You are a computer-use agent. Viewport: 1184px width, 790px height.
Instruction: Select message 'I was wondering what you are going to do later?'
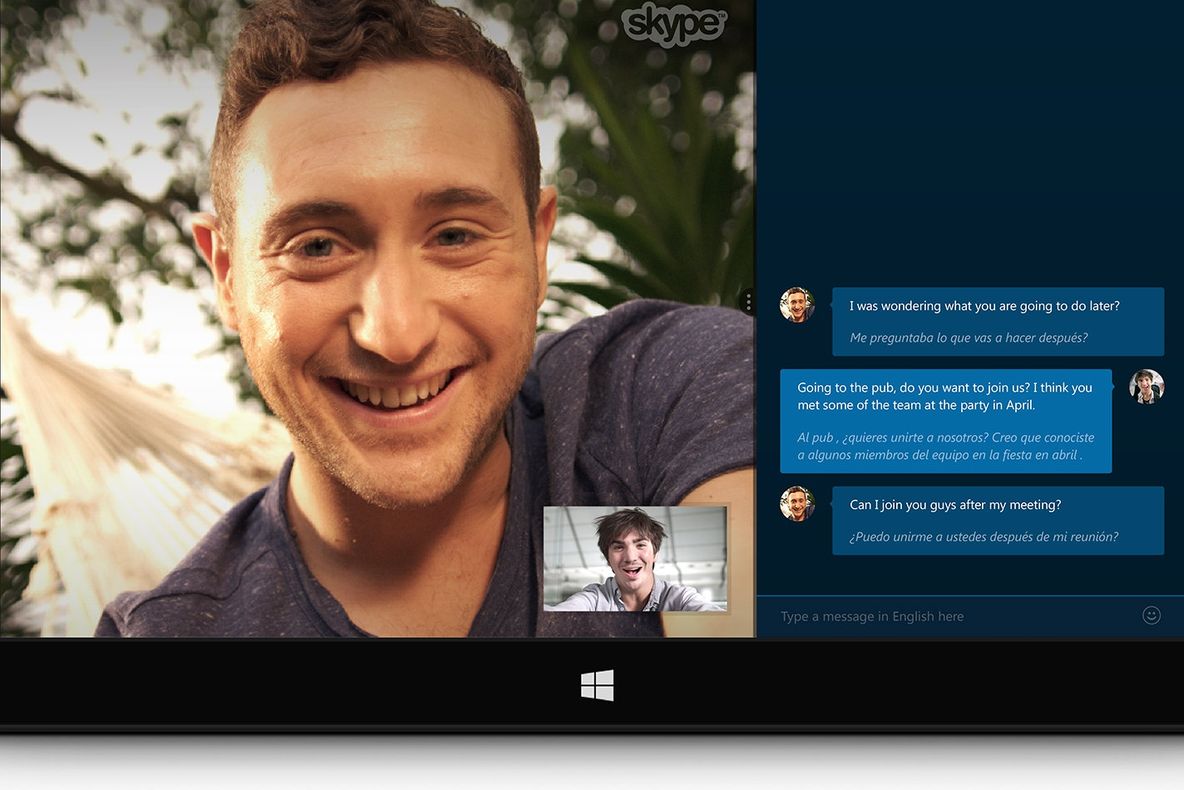point(984,306)
